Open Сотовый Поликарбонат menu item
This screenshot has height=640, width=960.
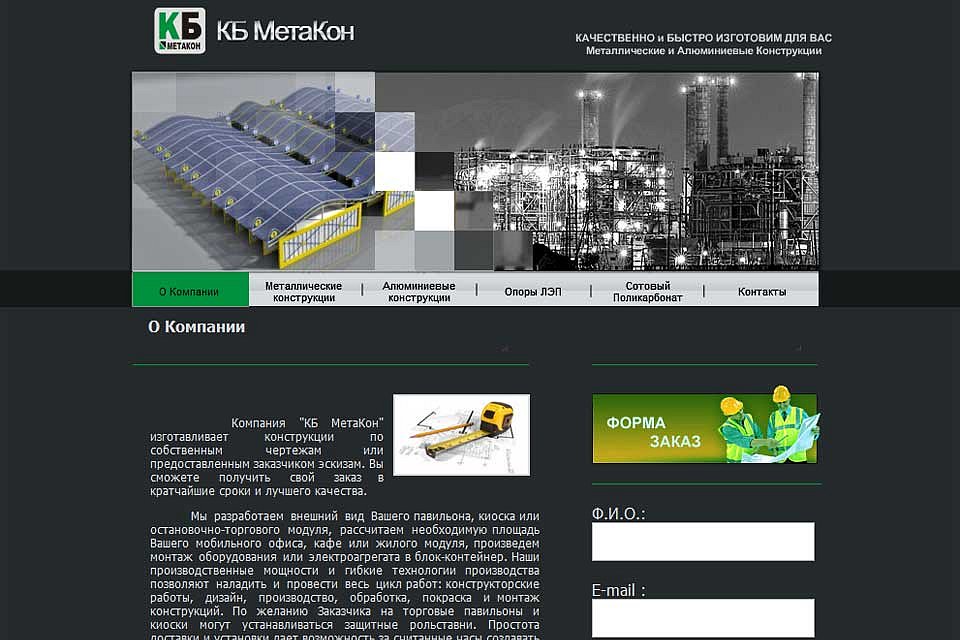[647, 292]
